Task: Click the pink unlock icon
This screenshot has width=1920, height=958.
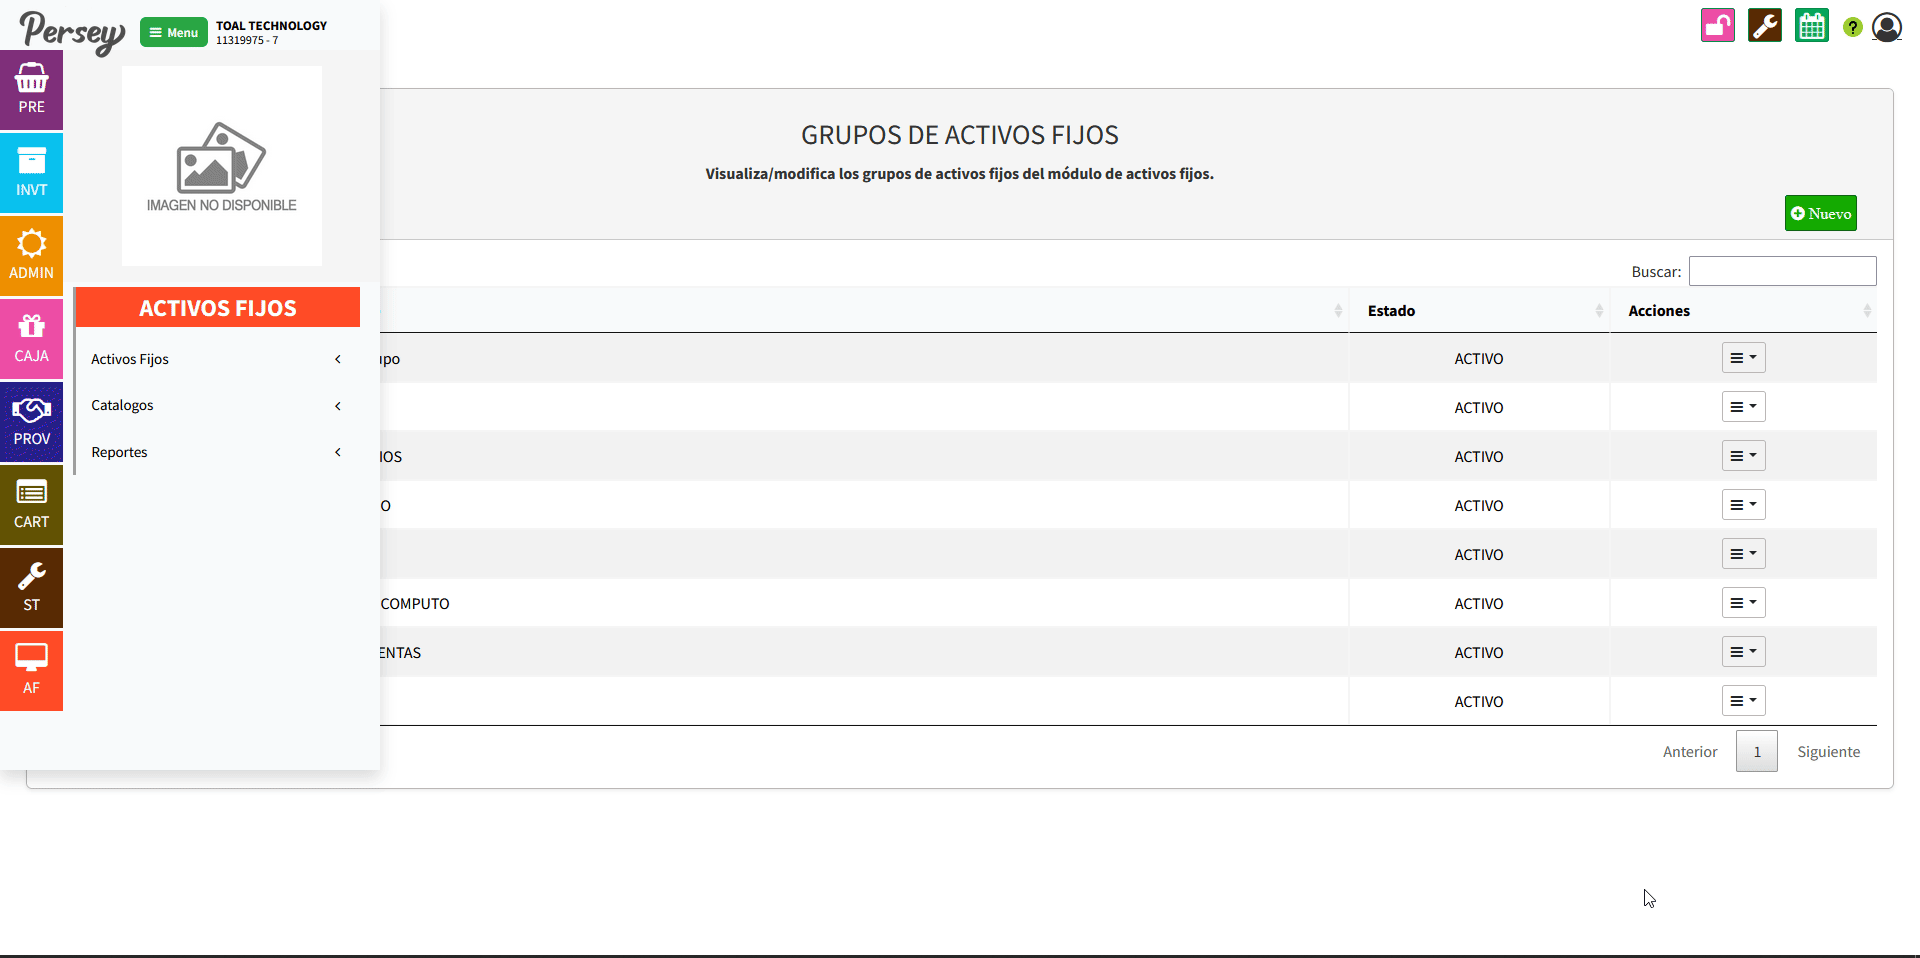Action: [x=1717, y=26]
